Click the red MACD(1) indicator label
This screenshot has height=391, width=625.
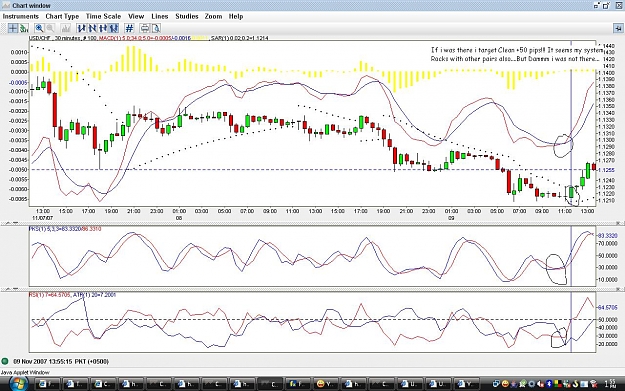pyautogui.click(x=136, y=38)
